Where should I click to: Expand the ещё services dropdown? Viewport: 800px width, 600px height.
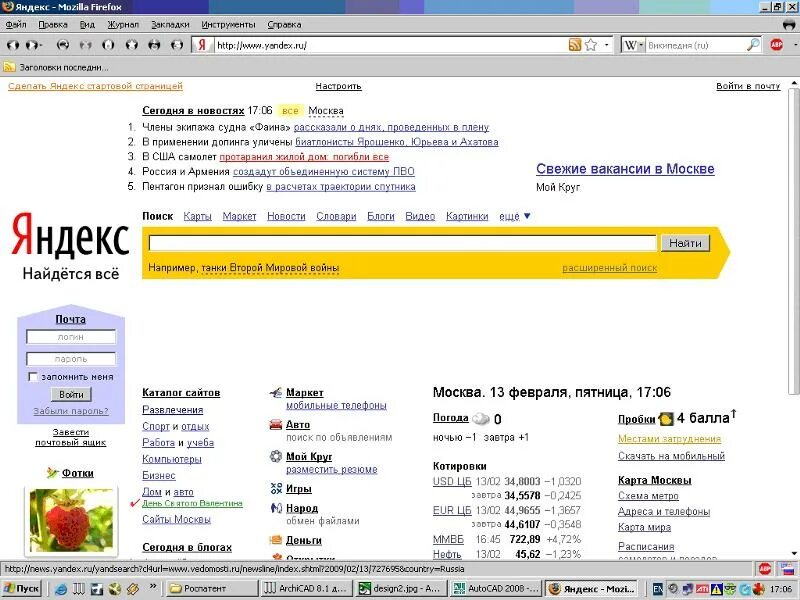[x=515, y=216]
